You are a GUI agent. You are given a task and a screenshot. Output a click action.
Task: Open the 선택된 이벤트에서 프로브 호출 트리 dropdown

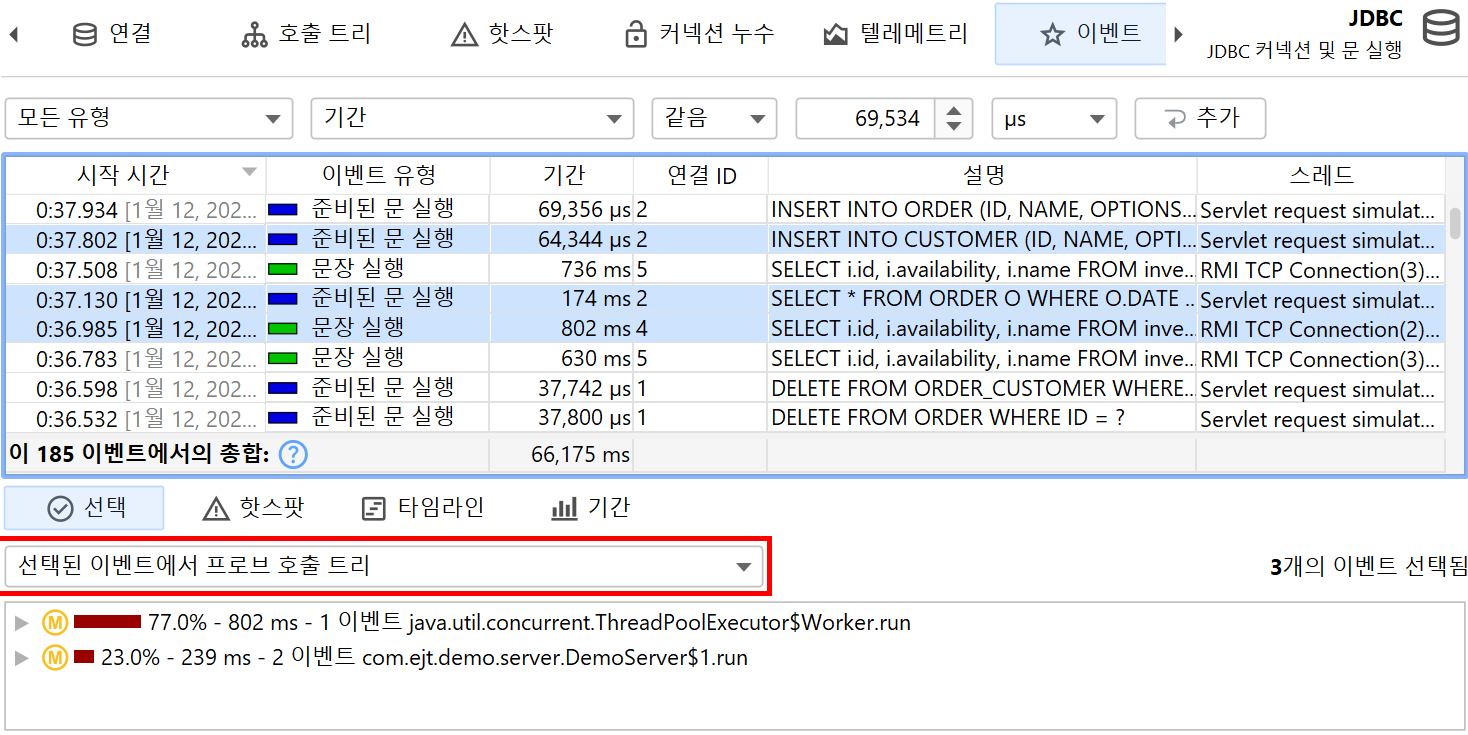point(384,566)
